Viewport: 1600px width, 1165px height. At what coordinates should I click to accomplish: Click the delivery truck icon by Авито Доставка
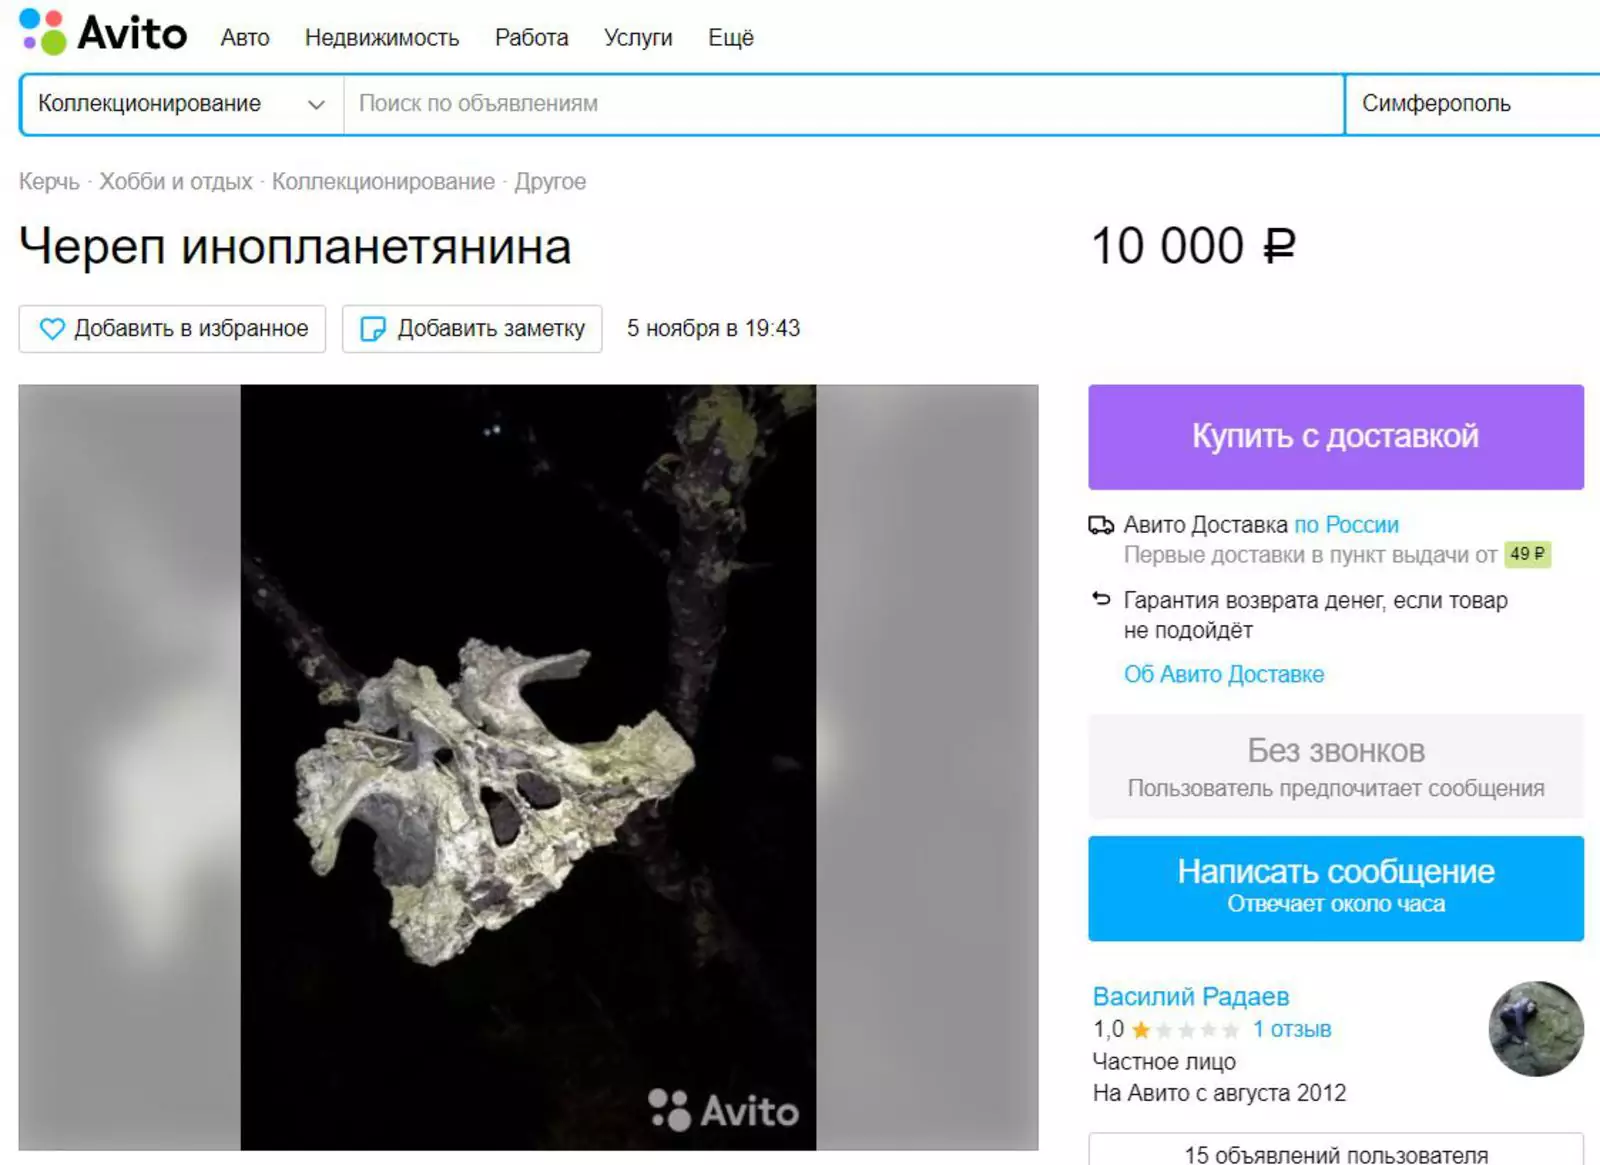(x=1101, y=523)
